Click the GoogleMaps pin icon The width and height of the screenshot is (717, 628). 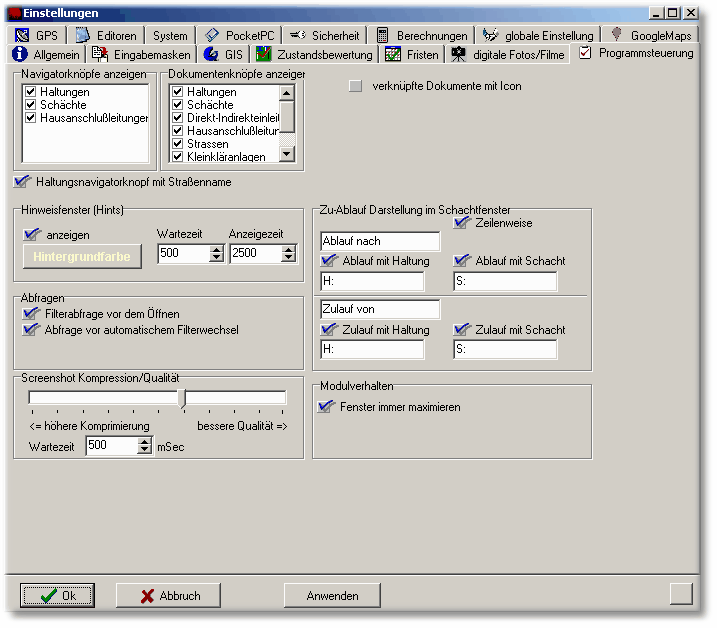tap(617, 35)
